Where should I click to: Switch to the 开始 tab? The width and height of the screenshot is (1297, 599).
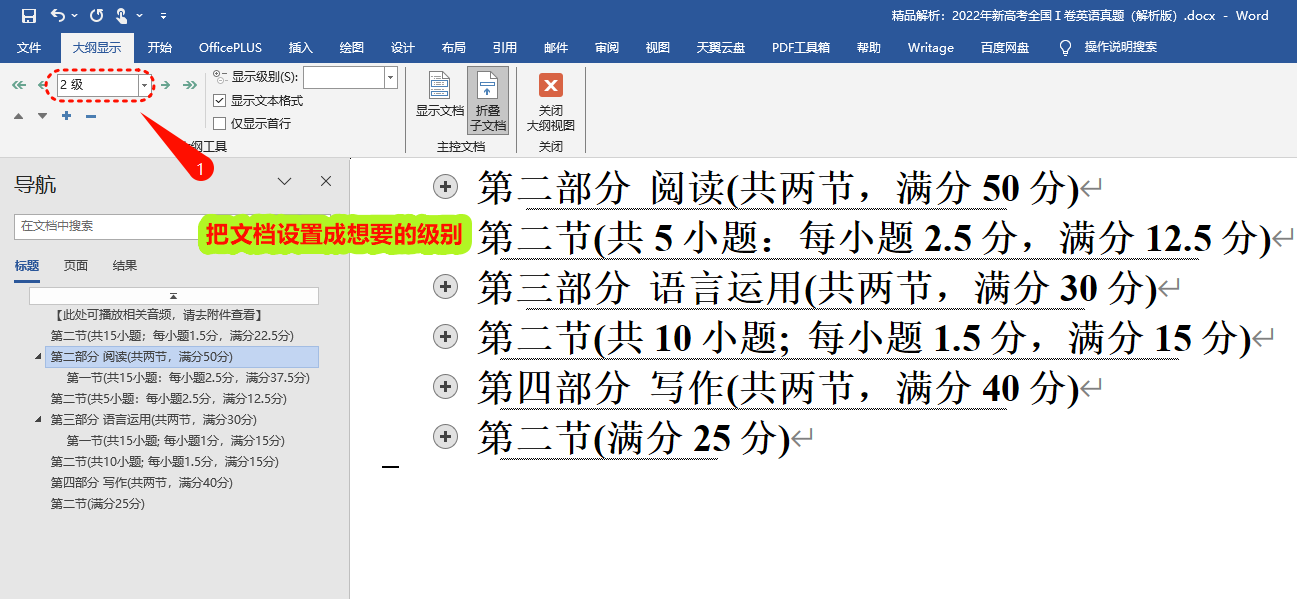(160, 47)
